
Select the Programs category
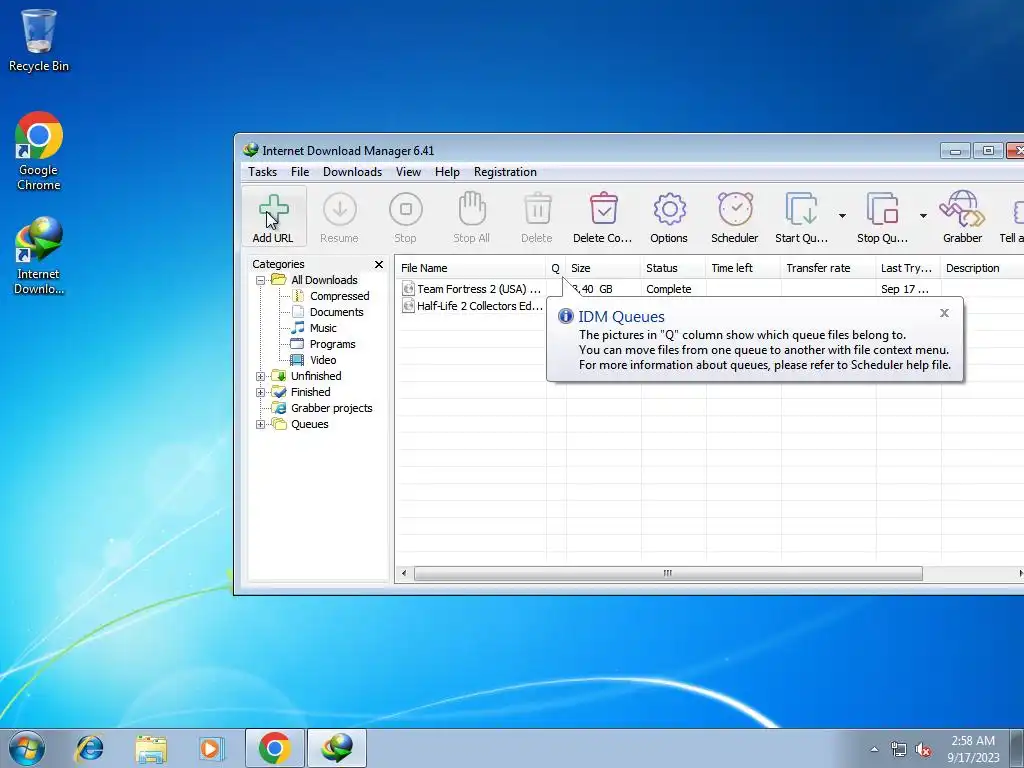332,344
